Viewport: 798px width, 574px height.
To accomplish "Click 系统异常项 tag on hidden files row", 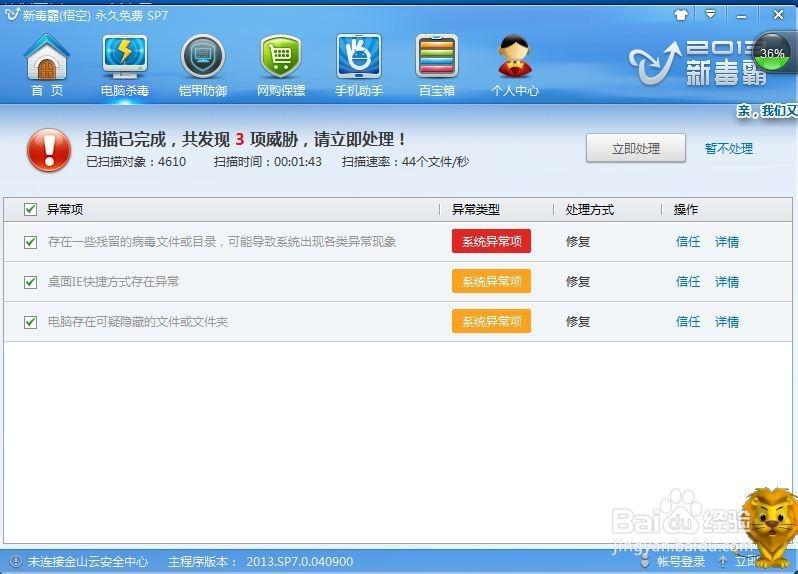I will pyautogui.click(x=491, y=322).
